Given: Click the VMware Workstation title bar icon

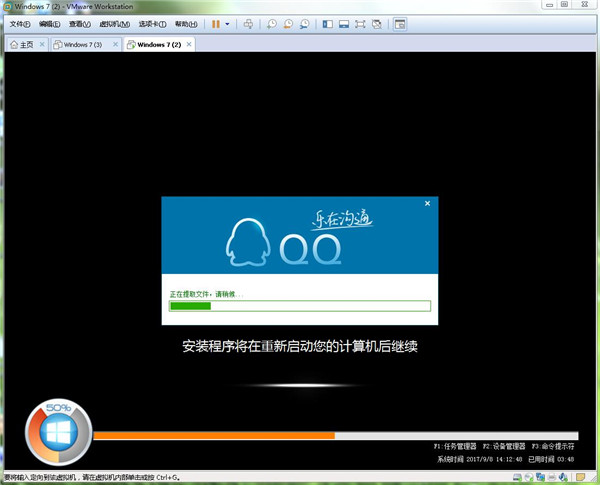Looking at the screenshot, I should point(7,7).
